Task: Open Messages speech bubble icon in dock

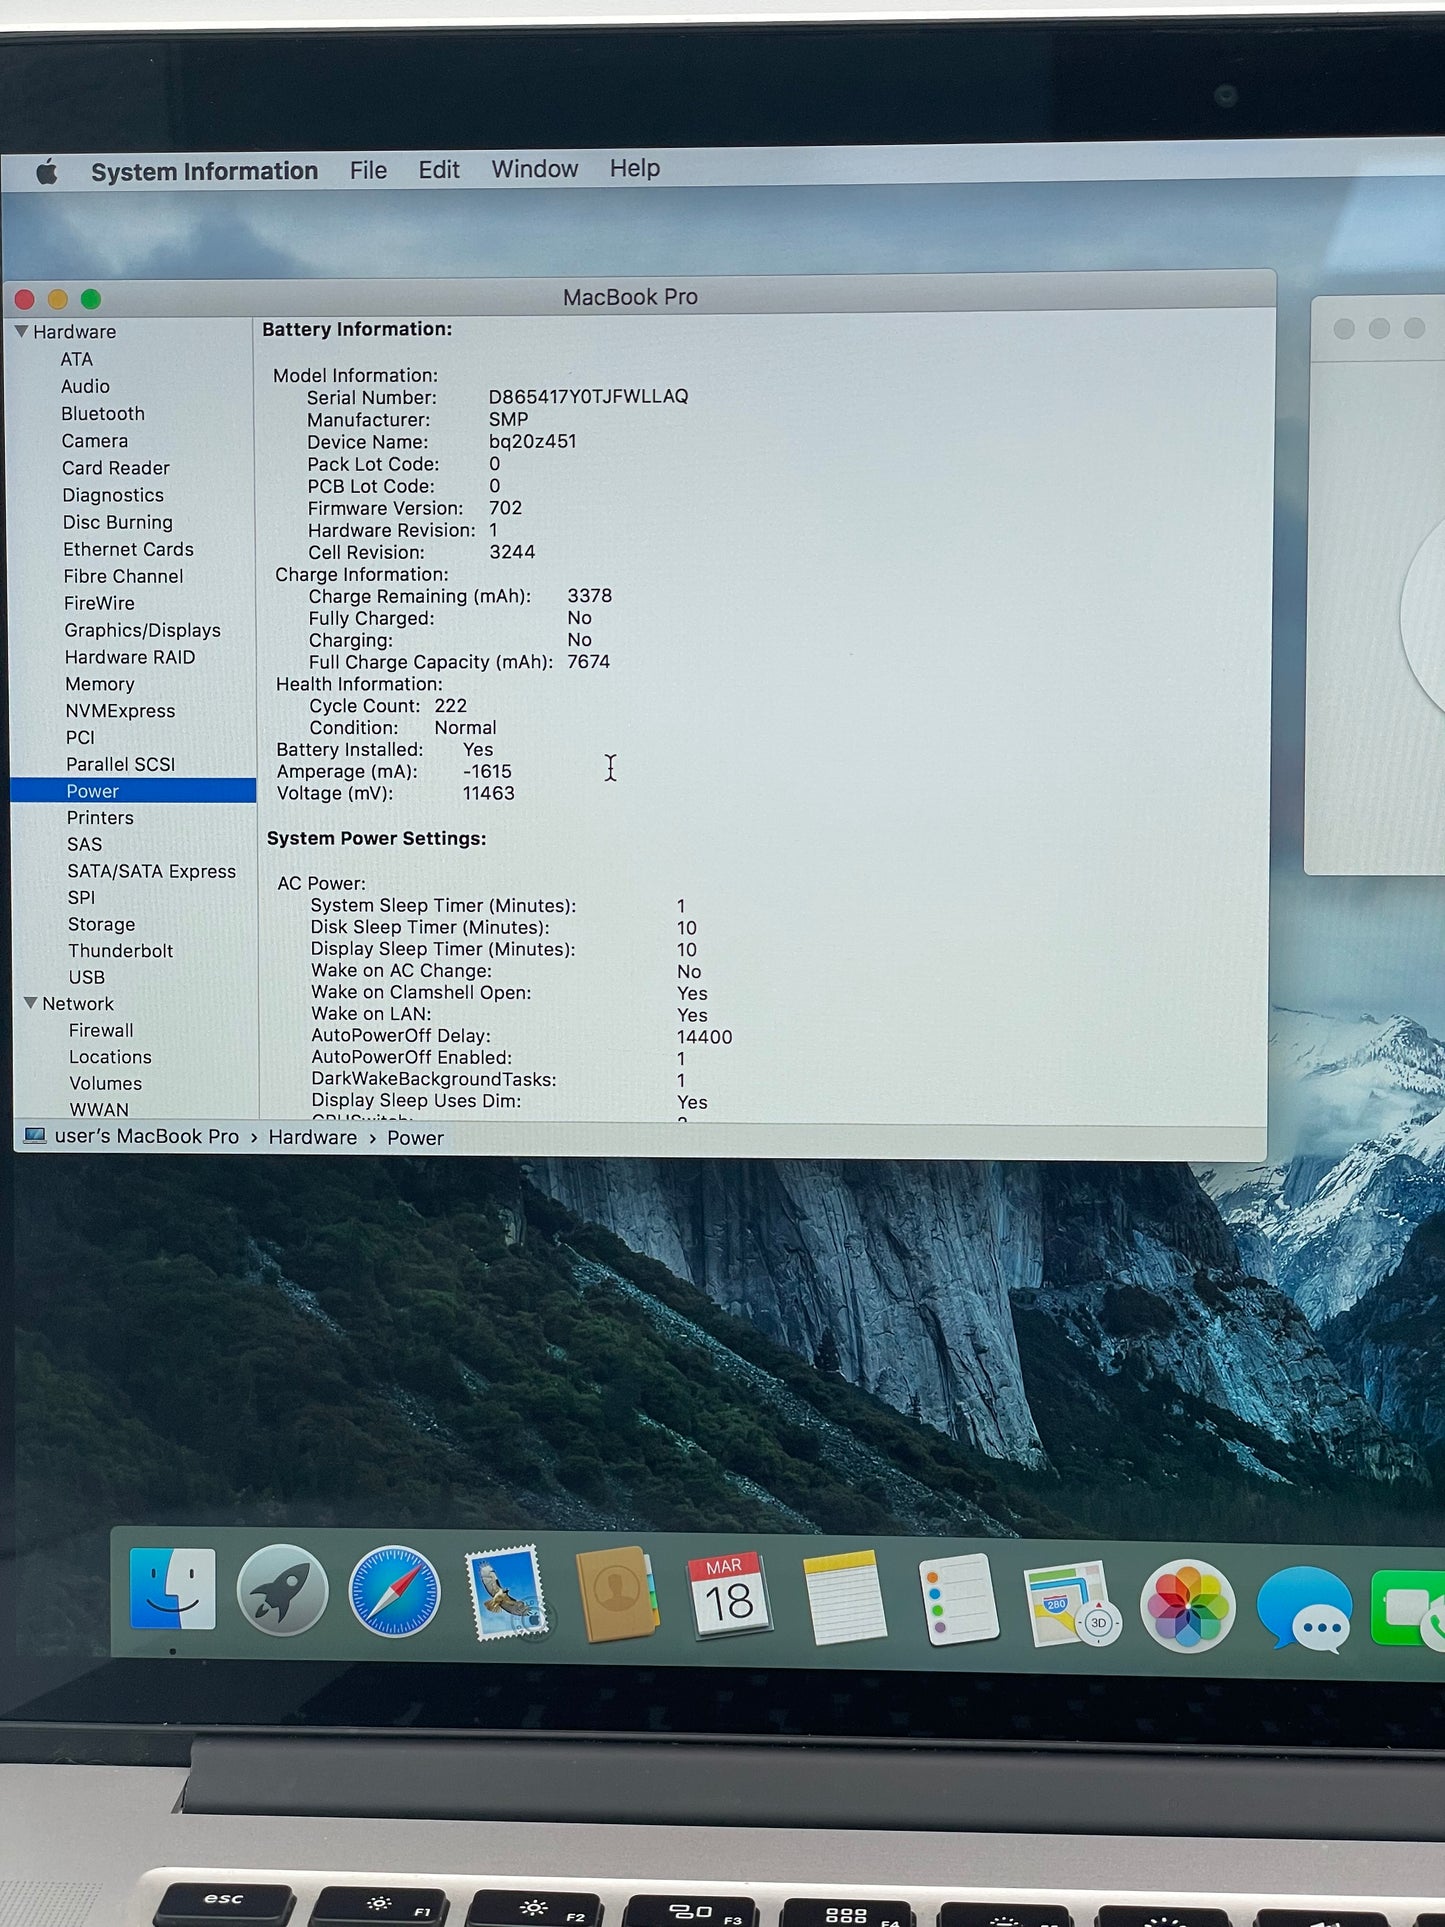Action: click(1305, 1608)
